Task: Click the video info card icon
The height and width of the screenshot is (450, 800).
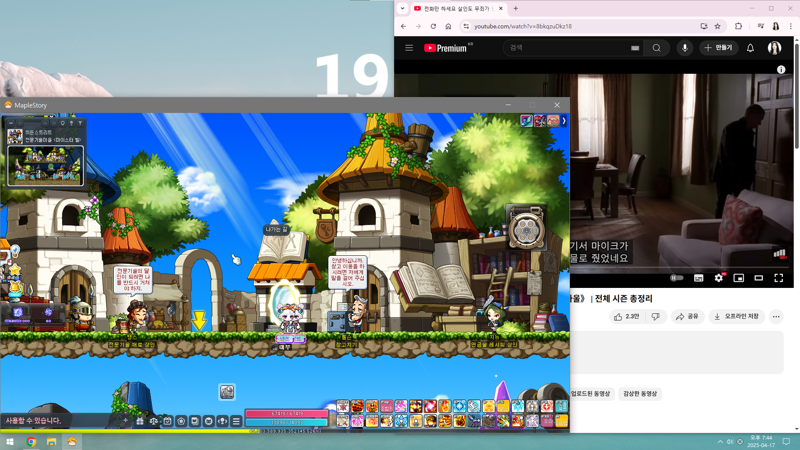Action: pyautogui.click(x=781, y=70)
